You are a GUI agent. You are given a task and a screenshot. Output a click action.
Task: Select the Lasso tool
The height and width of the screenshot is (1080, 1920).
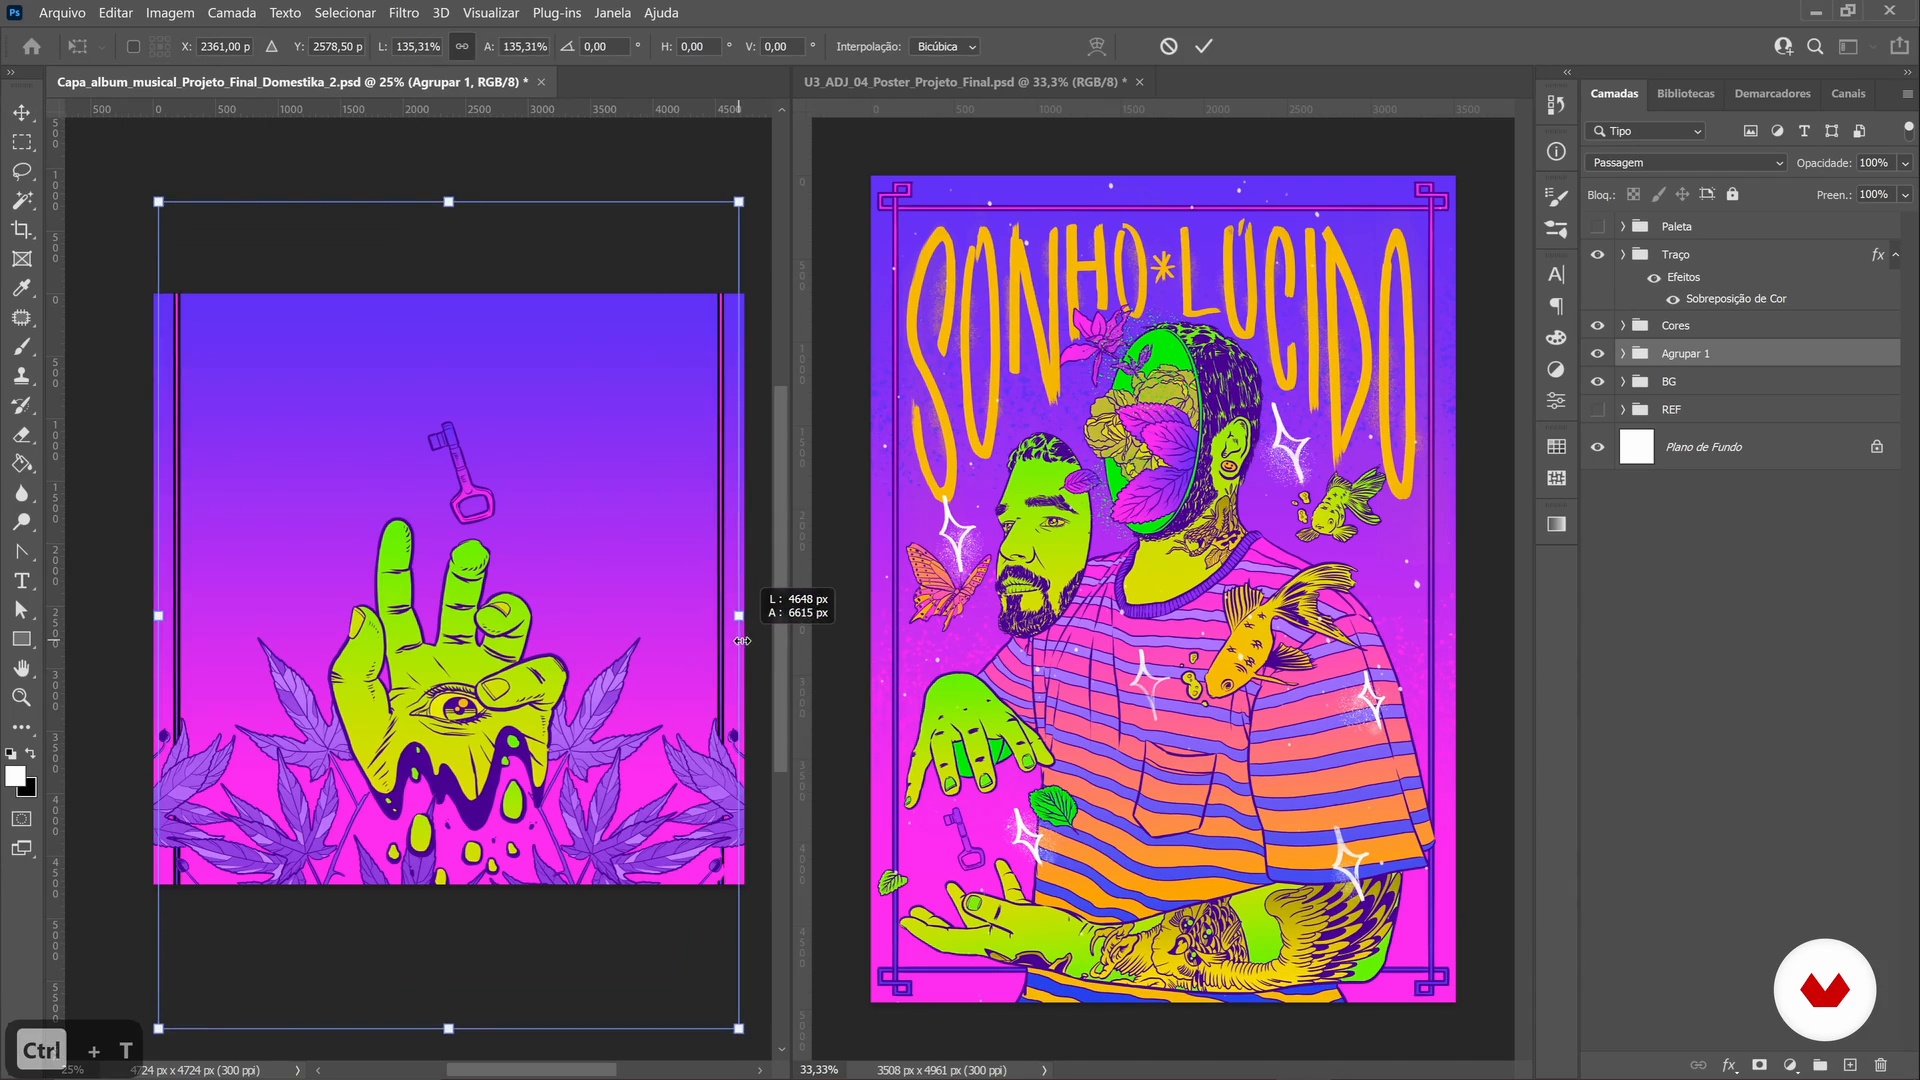21,171
